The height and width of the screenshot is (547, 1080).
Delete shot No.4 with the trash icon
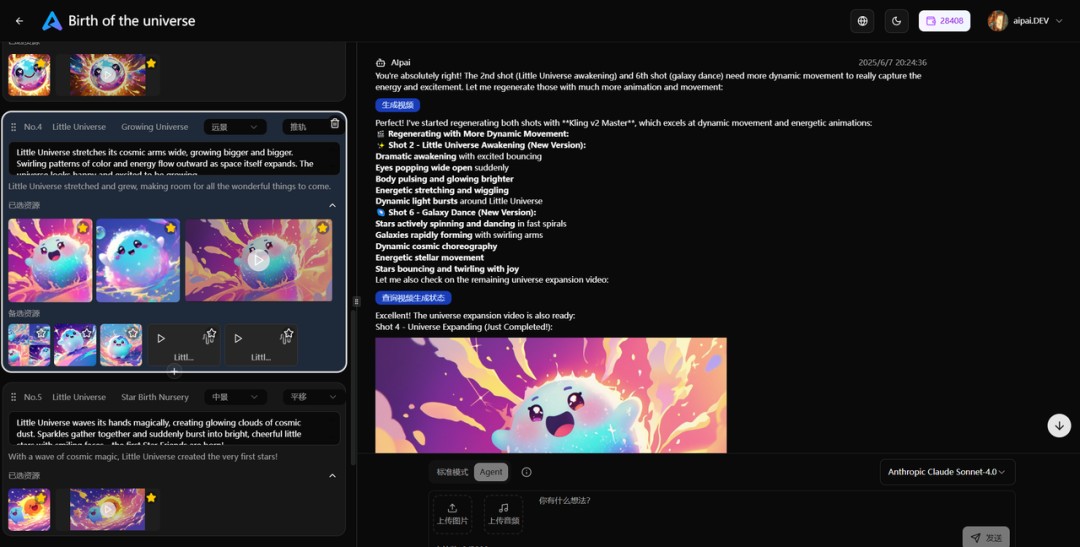[x=335, y=124]
